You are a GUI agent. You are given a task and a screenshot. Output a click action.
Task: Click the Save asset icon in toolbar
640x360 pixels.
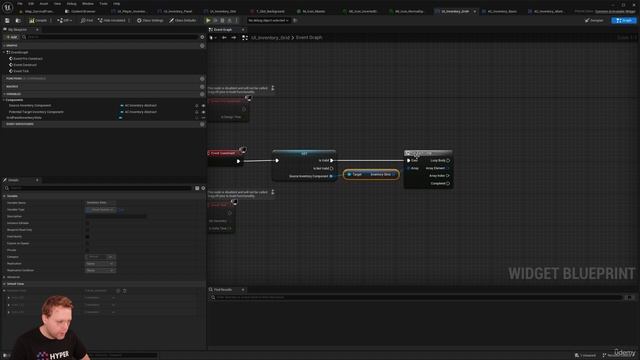coord(7,20)
